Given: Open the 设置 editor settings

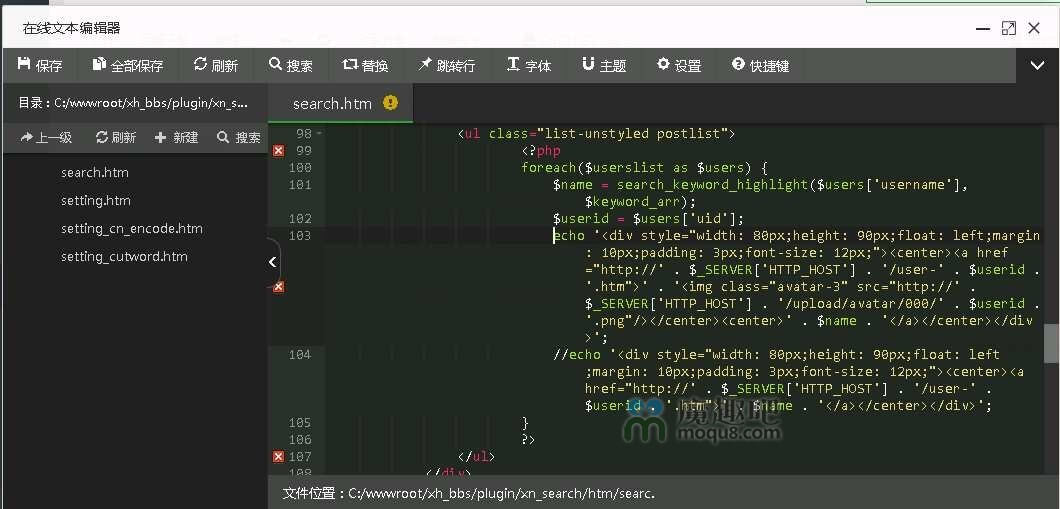Looking at the screenshot, I should click(x=679, y=66).
